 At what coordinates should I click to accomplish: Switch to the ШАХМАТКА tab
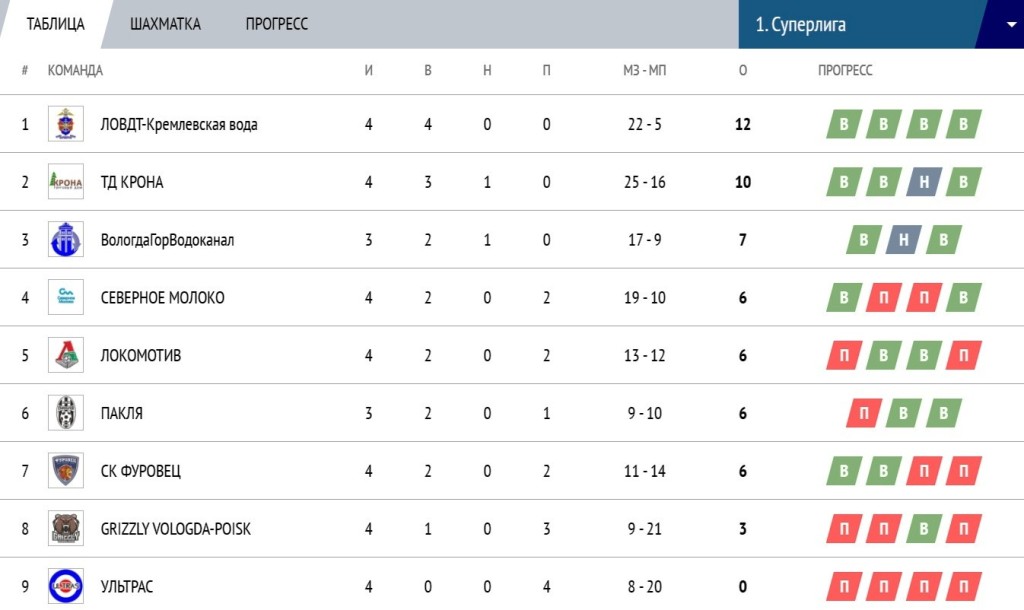pos(165,24)
